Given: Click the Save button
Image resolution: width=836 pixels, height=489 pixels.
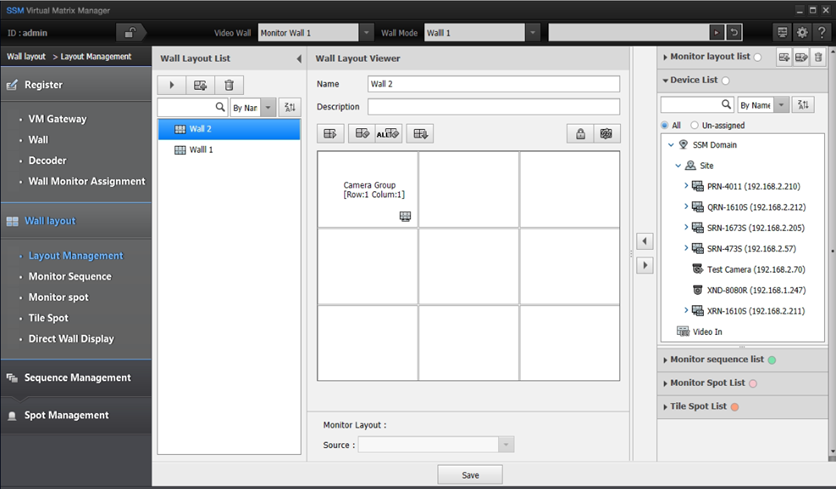Looking at the screenshot, I should (470, 475).
